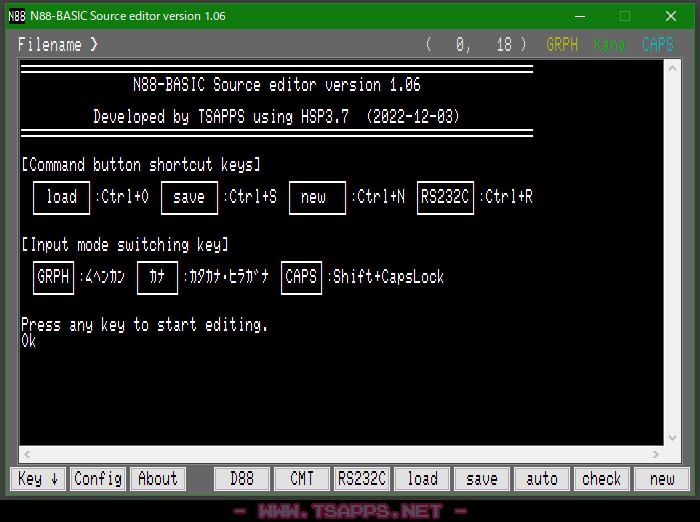Image resolution: width=700 pixels, height=522 pixels.
Task: Click the D88 button
Action: point(242,479)
